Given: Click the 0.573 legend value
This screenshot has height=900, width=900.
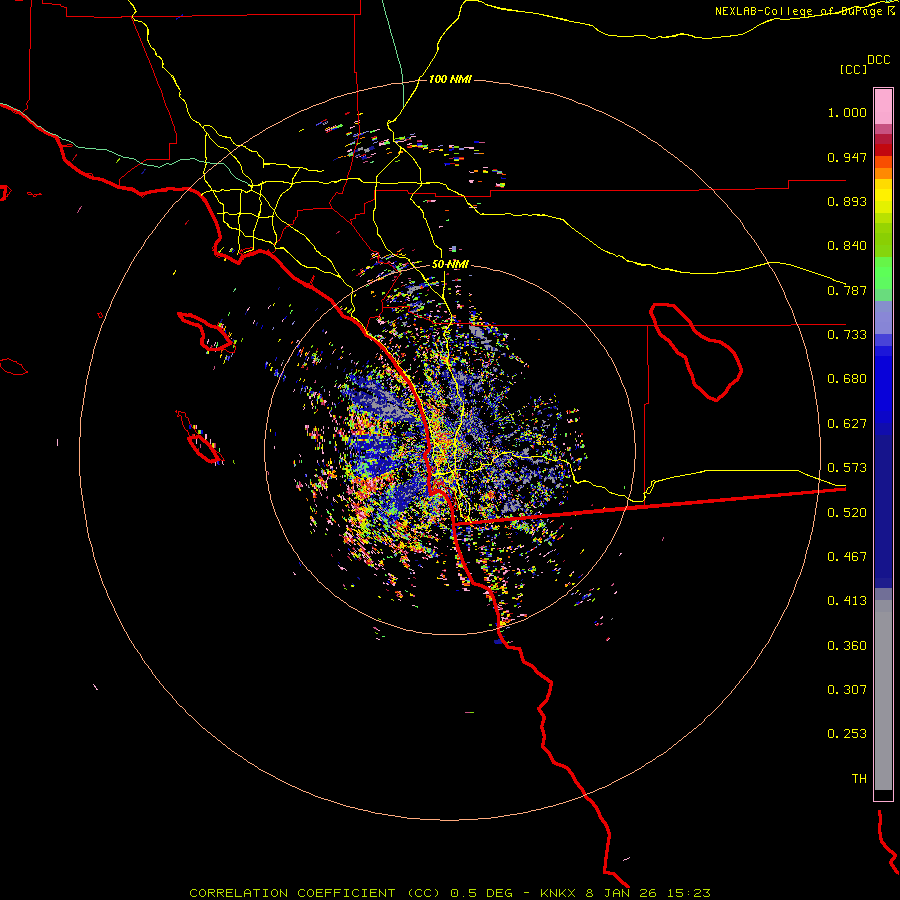Looking at the screenshot, I should coord(847,468).
